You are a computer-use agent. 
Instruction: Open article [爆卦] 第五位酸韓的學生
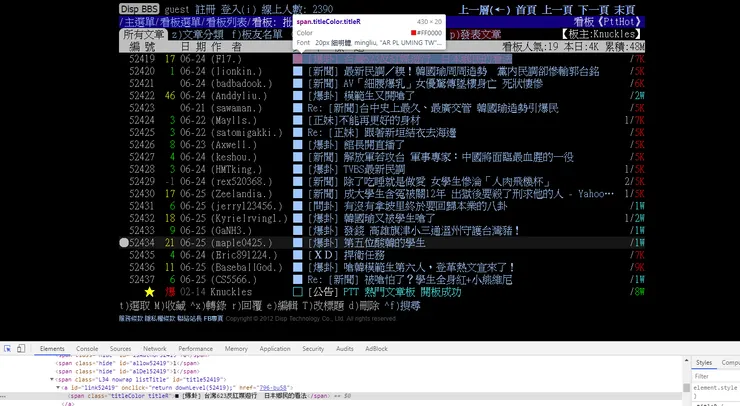point(366,243)
